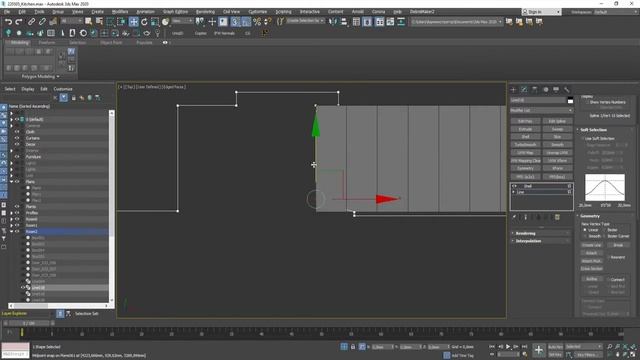Open the Hierarchy panel tab

(535, 89)
